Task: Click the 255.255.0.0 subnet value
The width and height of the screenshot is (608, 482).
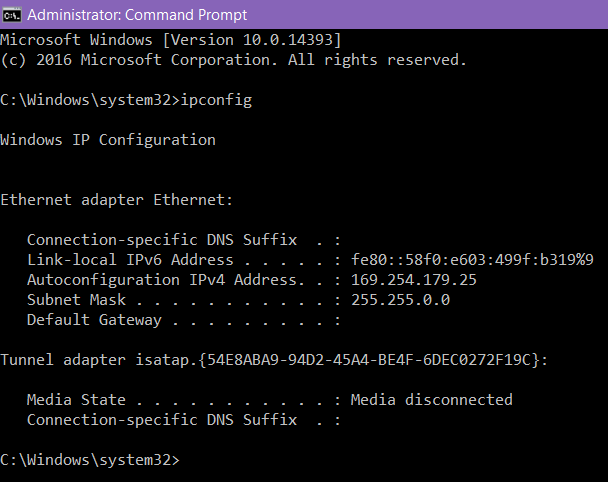Action: [x=400, y=300]
